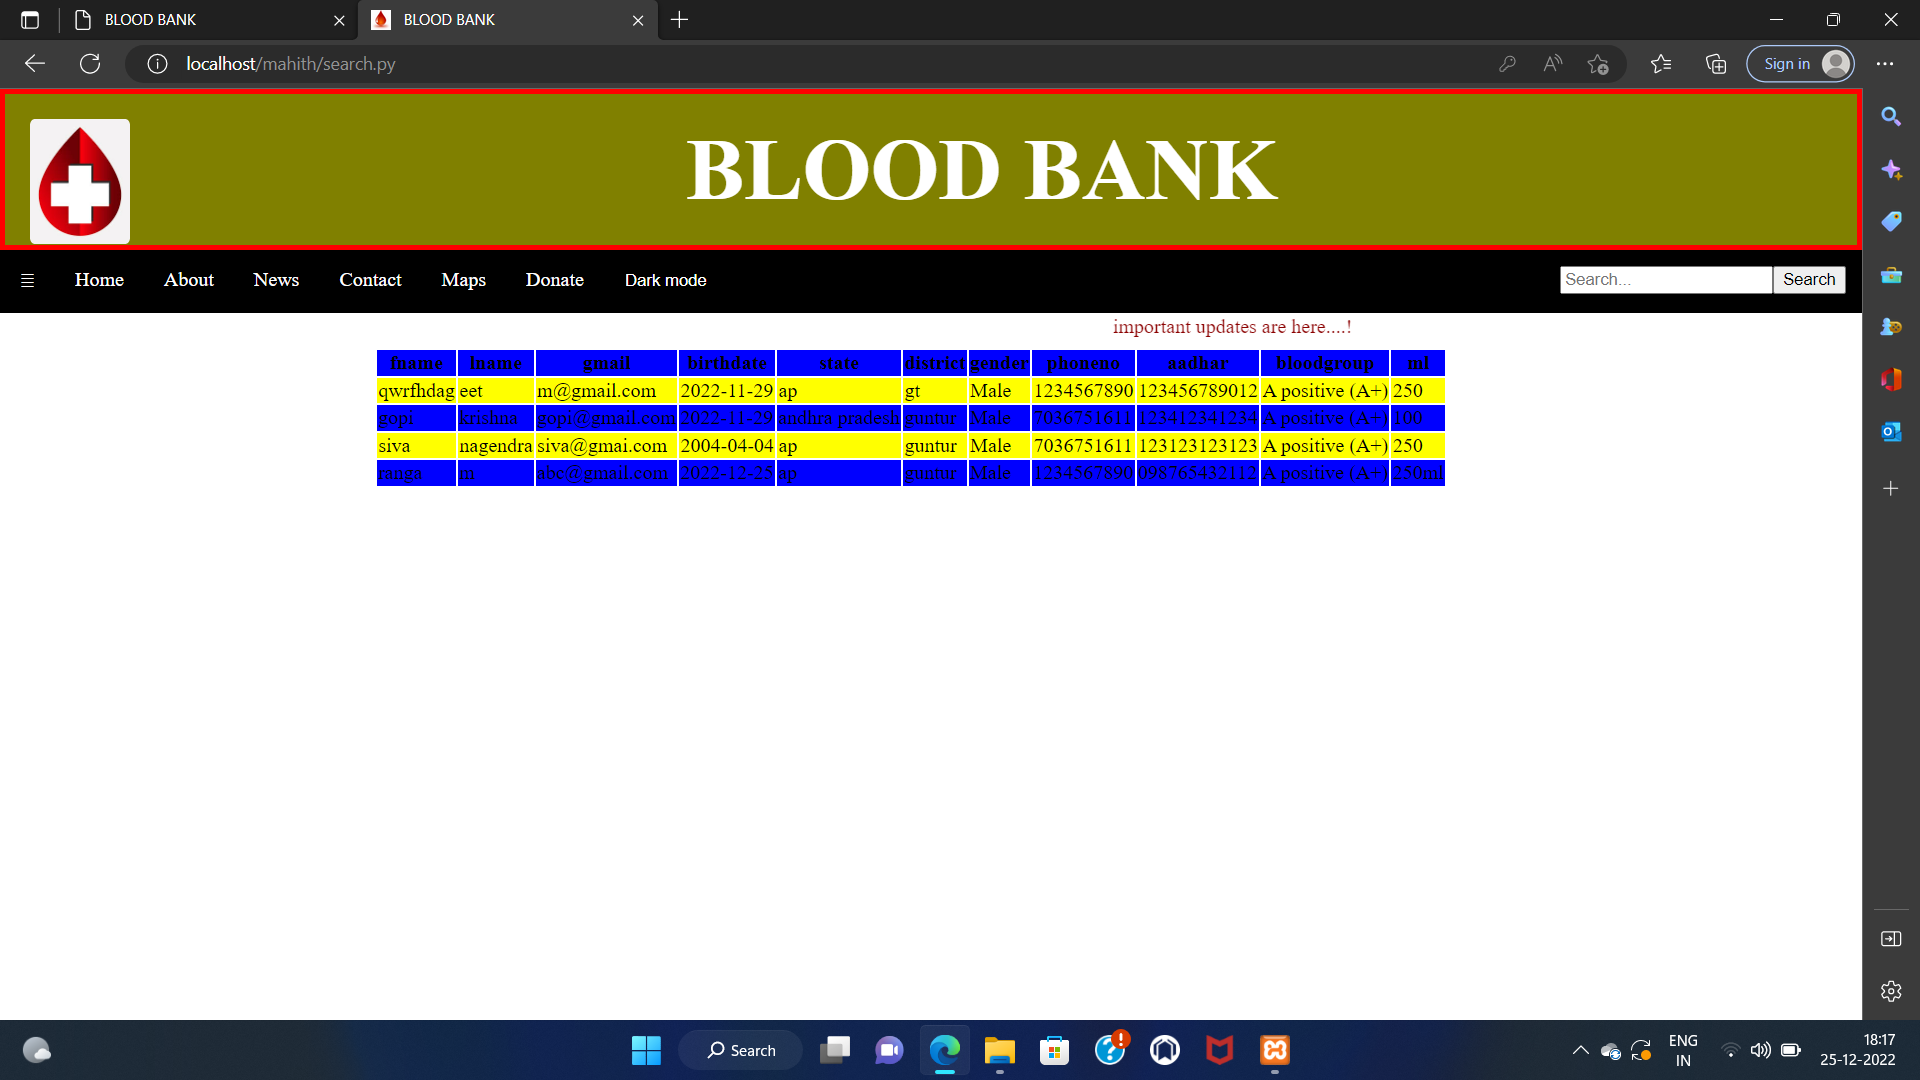Select the Search icon in Edge sidebar
The height and width of the screenshot is (1080, 1920).
tap(1891, 117)
